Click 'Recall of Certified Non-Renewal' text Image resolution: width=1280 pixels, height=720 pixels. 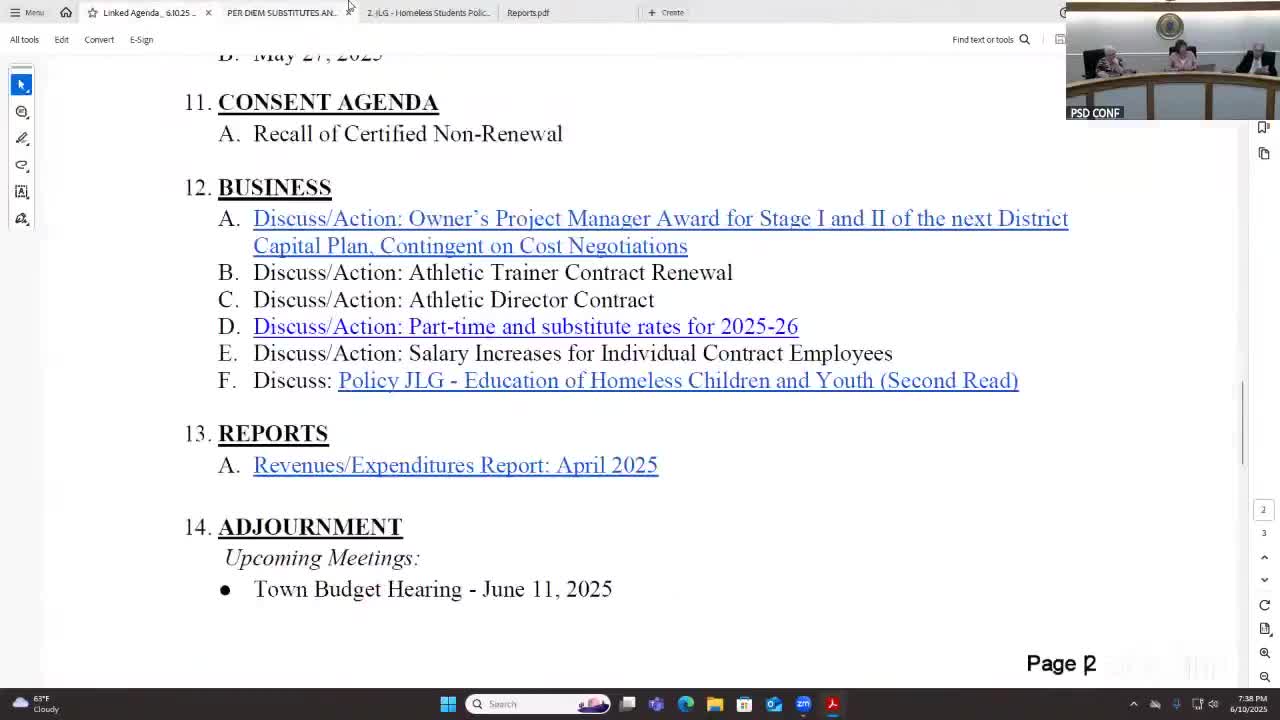click(408, 134)
